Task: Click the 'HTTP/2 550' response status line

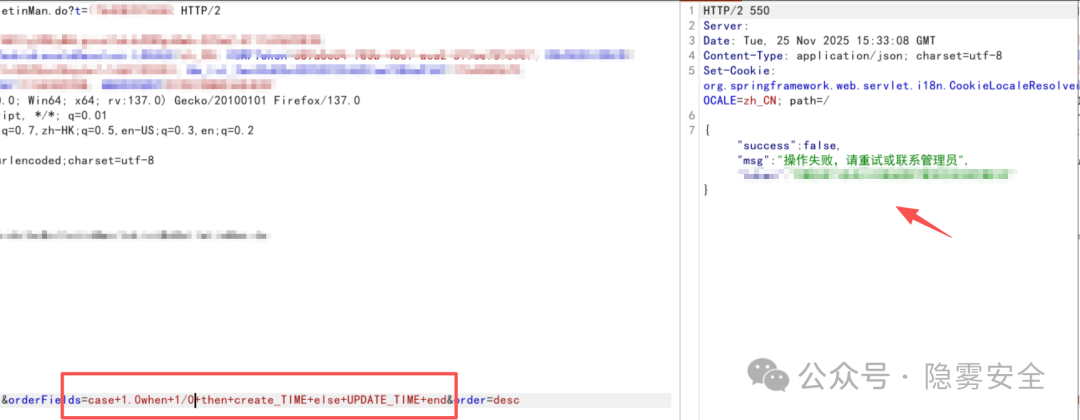Action: [736, 11]
